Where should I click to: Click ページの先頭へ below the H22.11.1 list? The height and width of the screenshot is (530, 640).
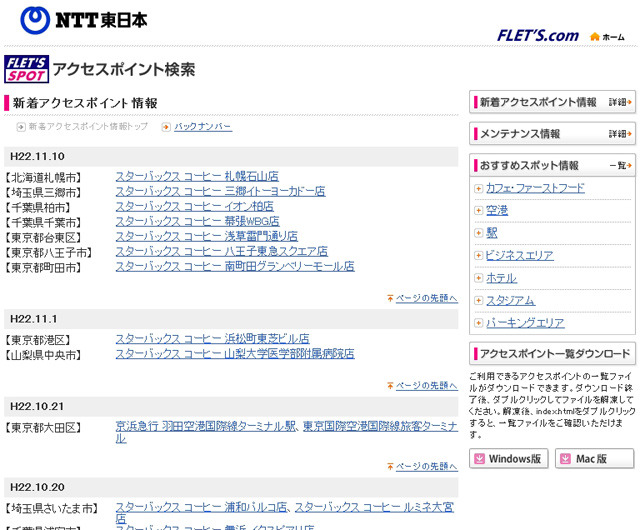tap(427, 385)
